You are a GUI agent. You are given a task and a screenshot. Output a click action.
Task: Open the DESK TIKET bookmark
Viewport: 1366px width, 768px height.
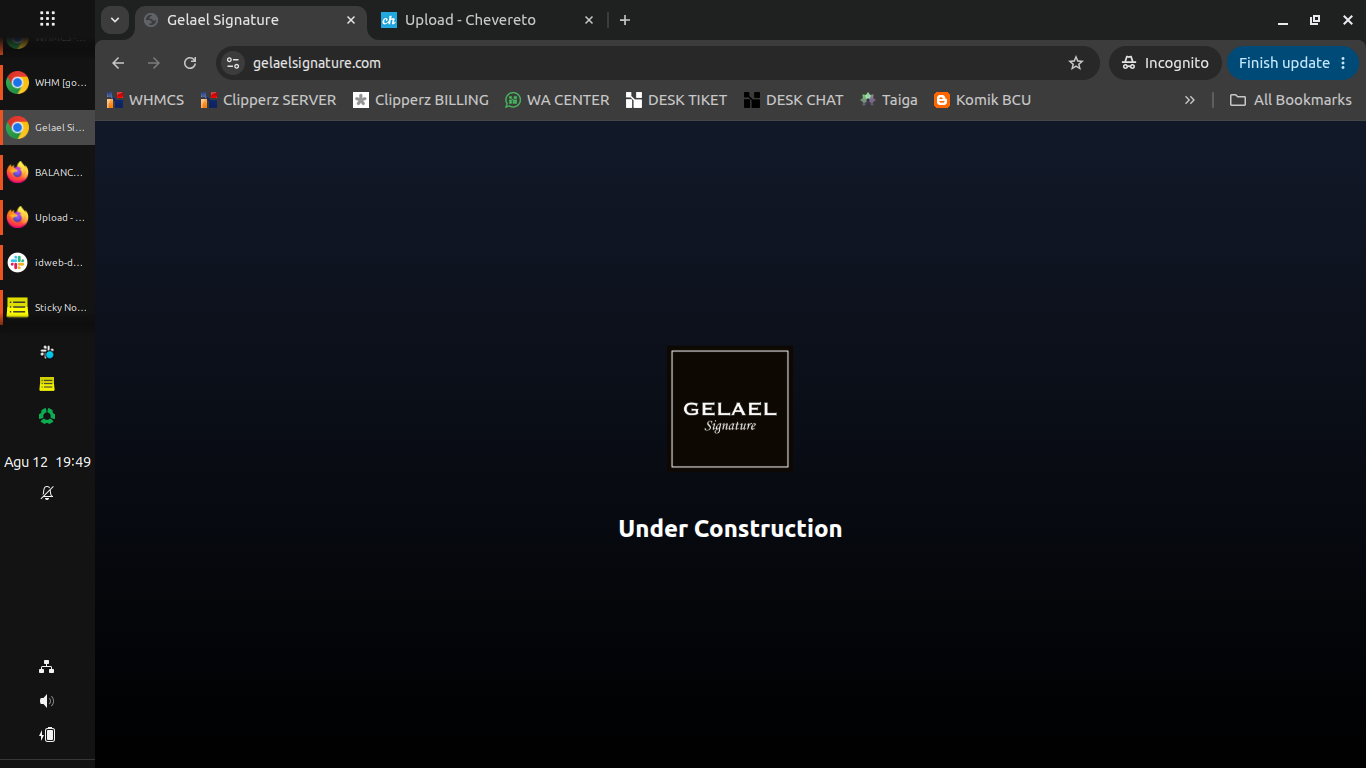click(x=676, y=100)
